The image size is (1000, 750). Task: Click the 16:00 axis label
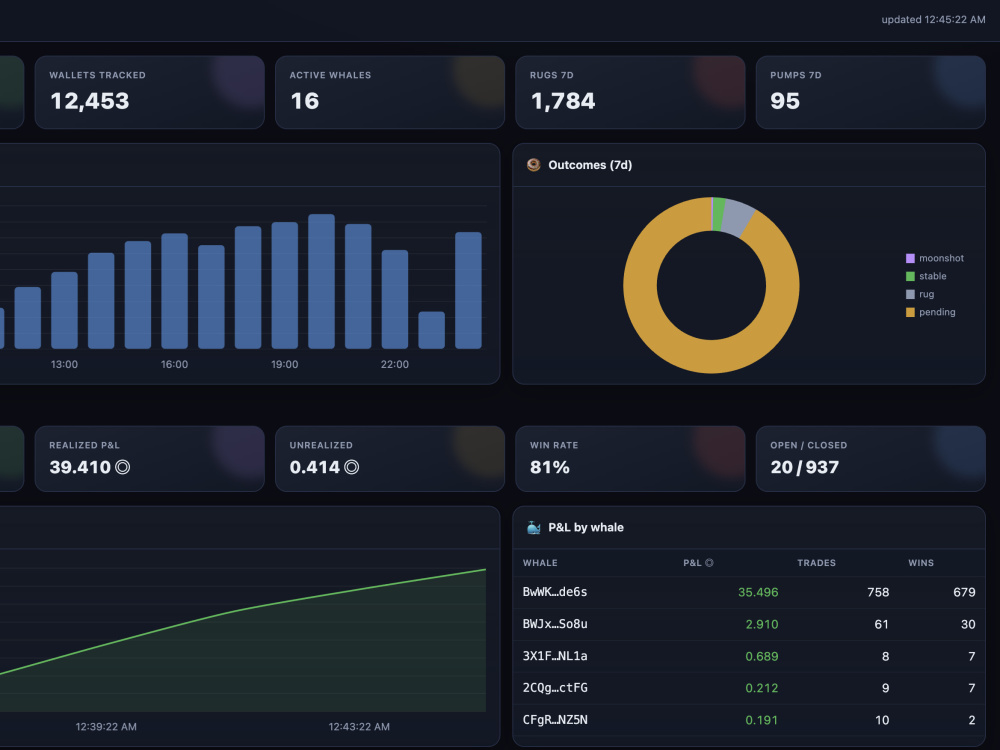174,364
